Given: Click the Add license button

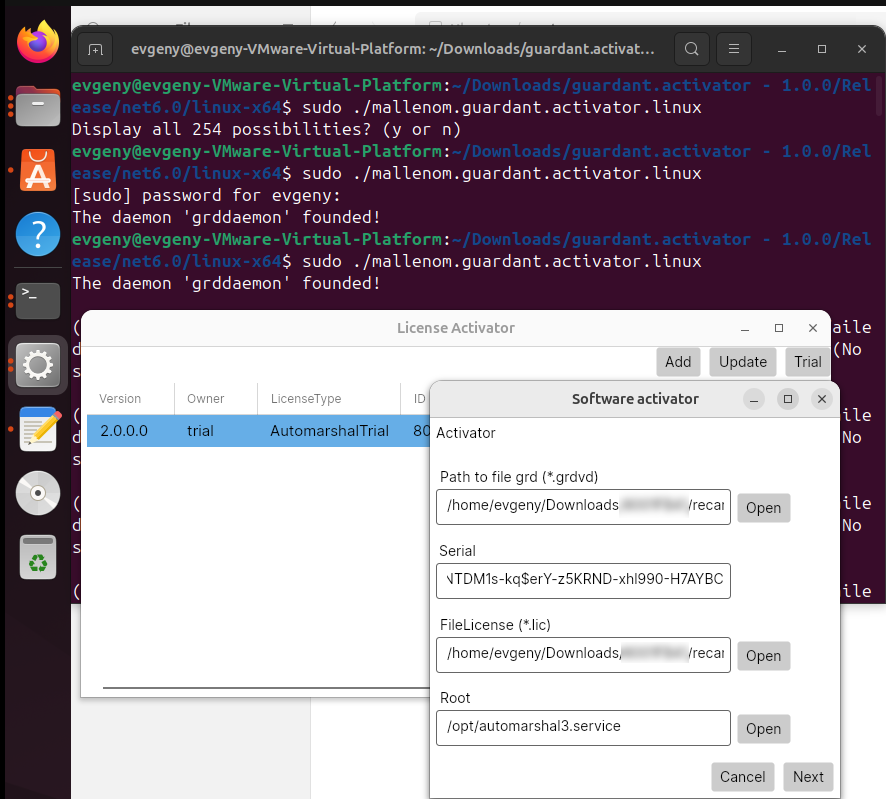Looking at the screenshot, I should [x=678, y=362].
